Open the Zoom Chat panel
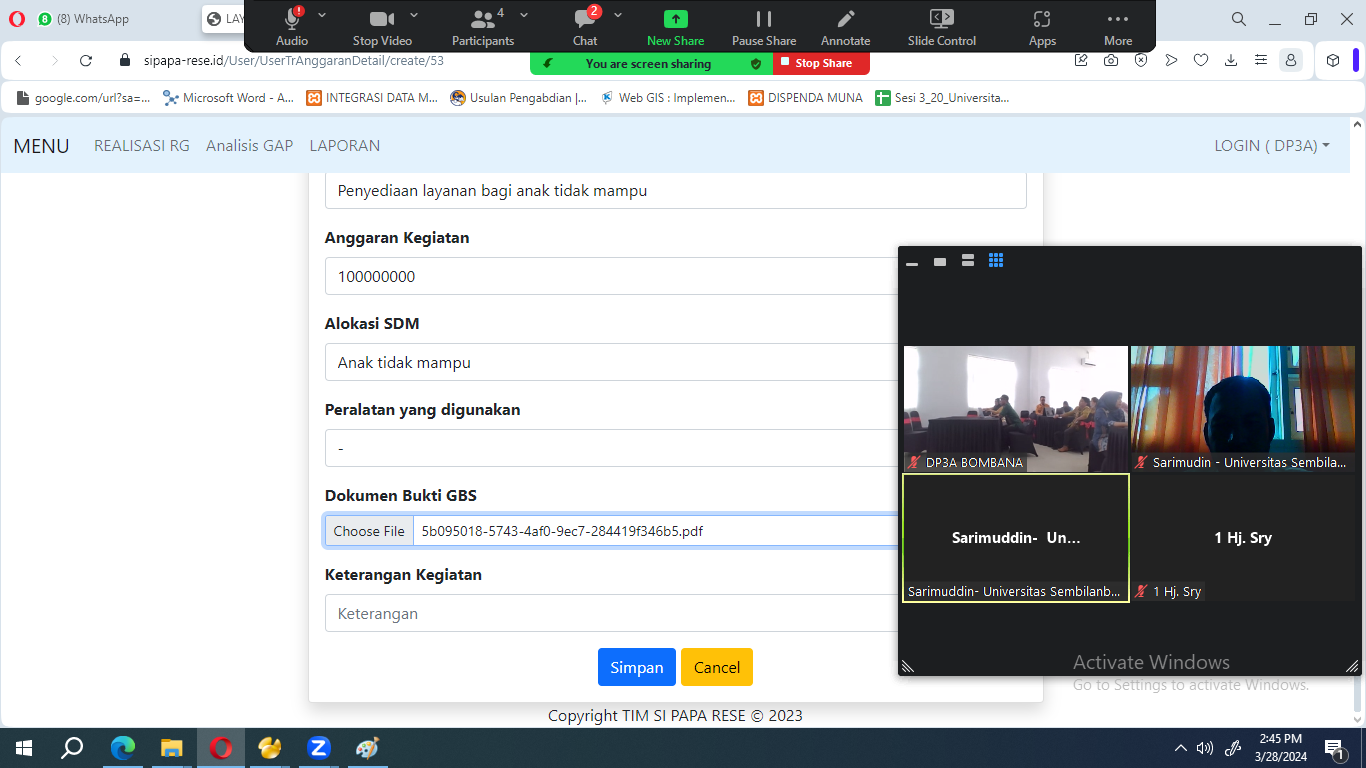 coord(585,19)
